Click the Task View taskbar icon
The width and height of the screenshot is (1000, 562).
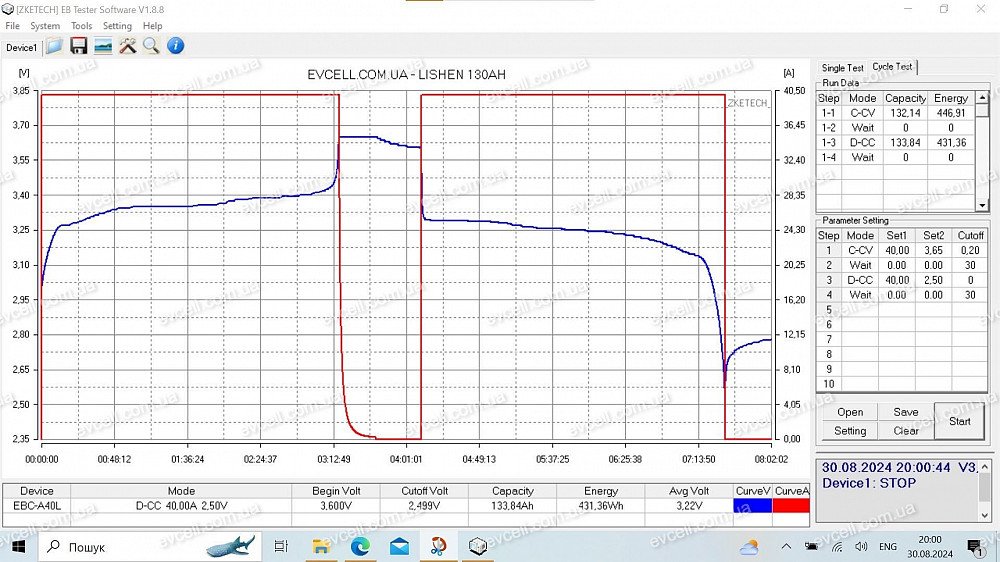pyautogui.click(x=281, y=546)
